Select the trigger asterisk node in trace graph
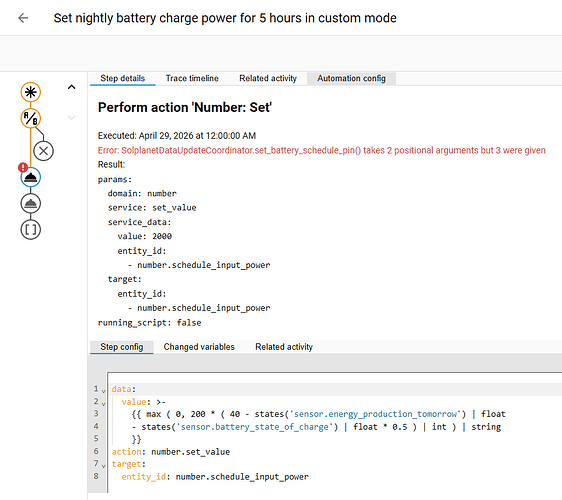 [30, 92]
